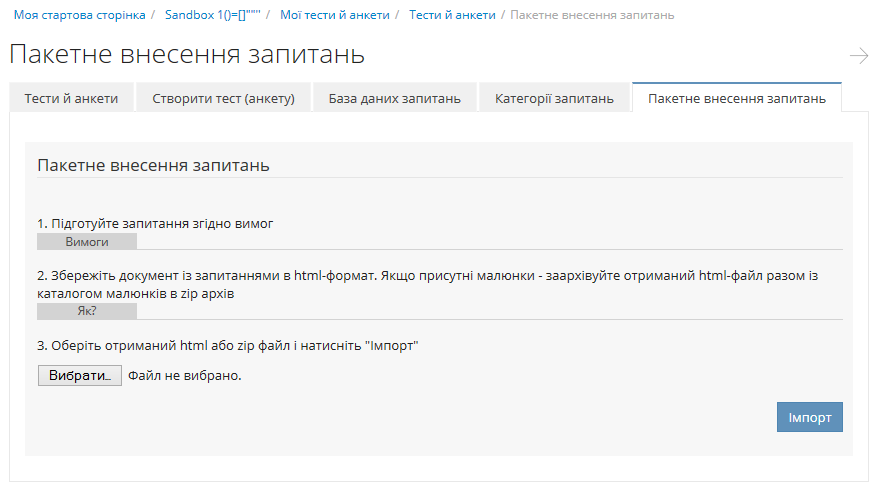888x495 pixels.
Task: Click the 'Файл не вибрано.' file status text
Action: point(185,376)
